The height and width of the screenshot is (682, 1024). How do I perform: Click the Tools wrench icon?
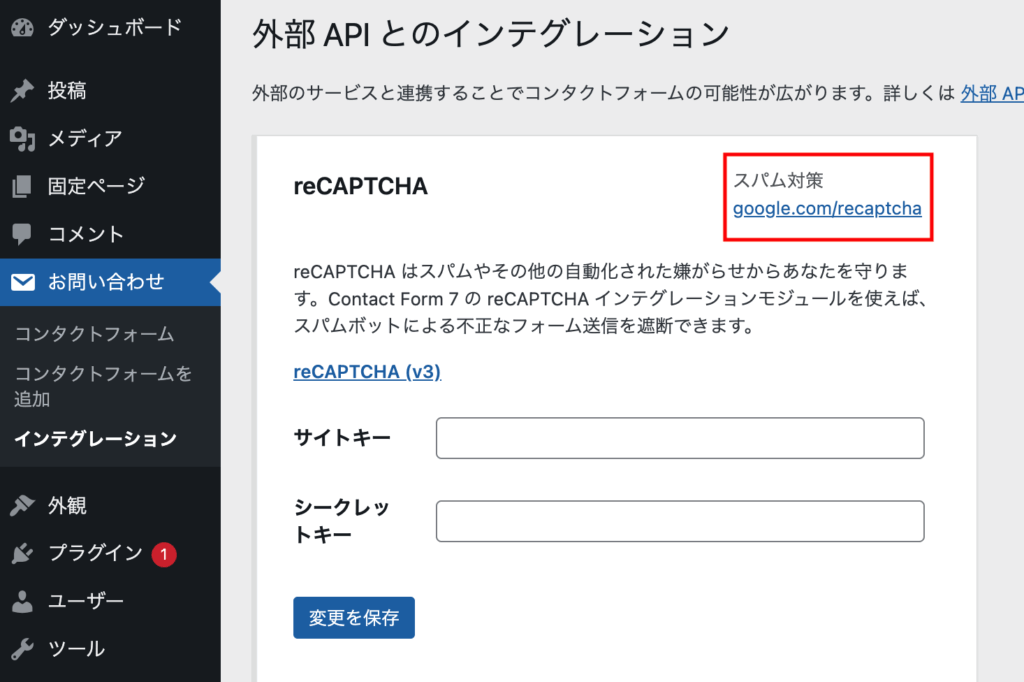click(x=22, y=650)
